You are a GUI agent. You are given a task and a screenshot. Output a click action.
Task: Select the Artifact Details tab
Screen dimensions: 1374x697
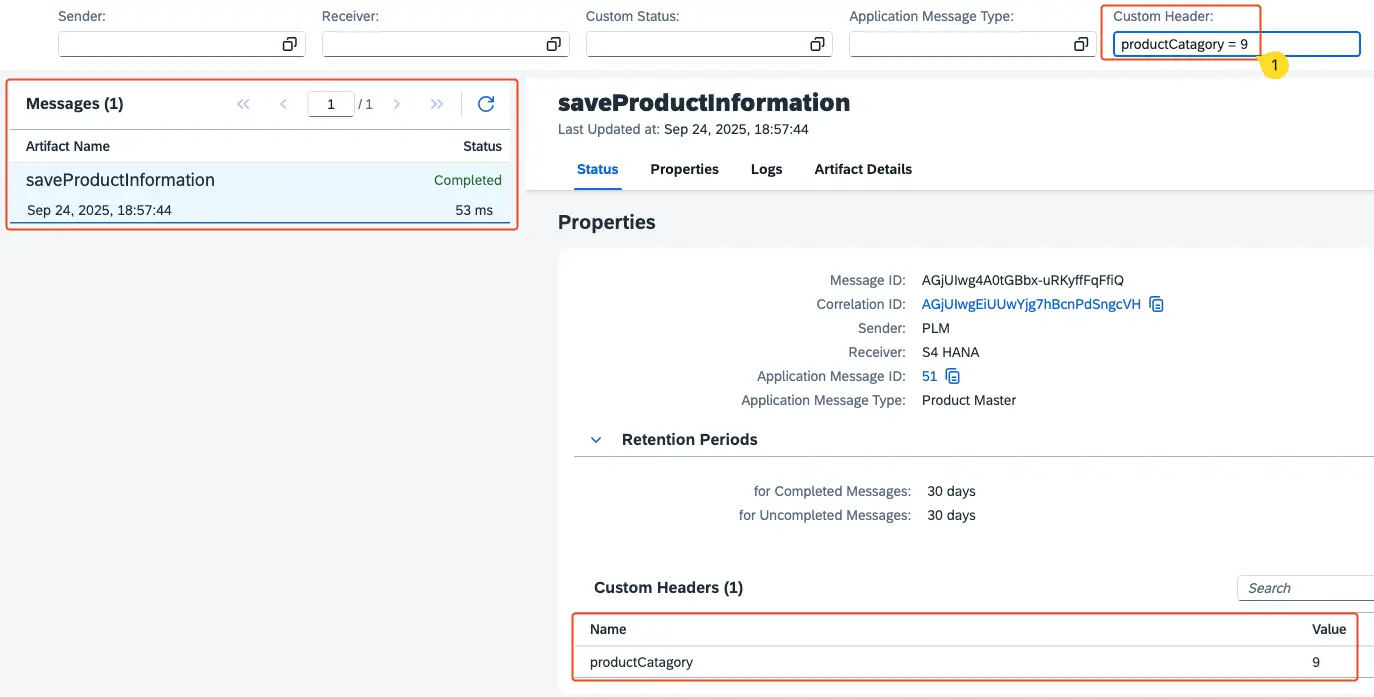863,169
